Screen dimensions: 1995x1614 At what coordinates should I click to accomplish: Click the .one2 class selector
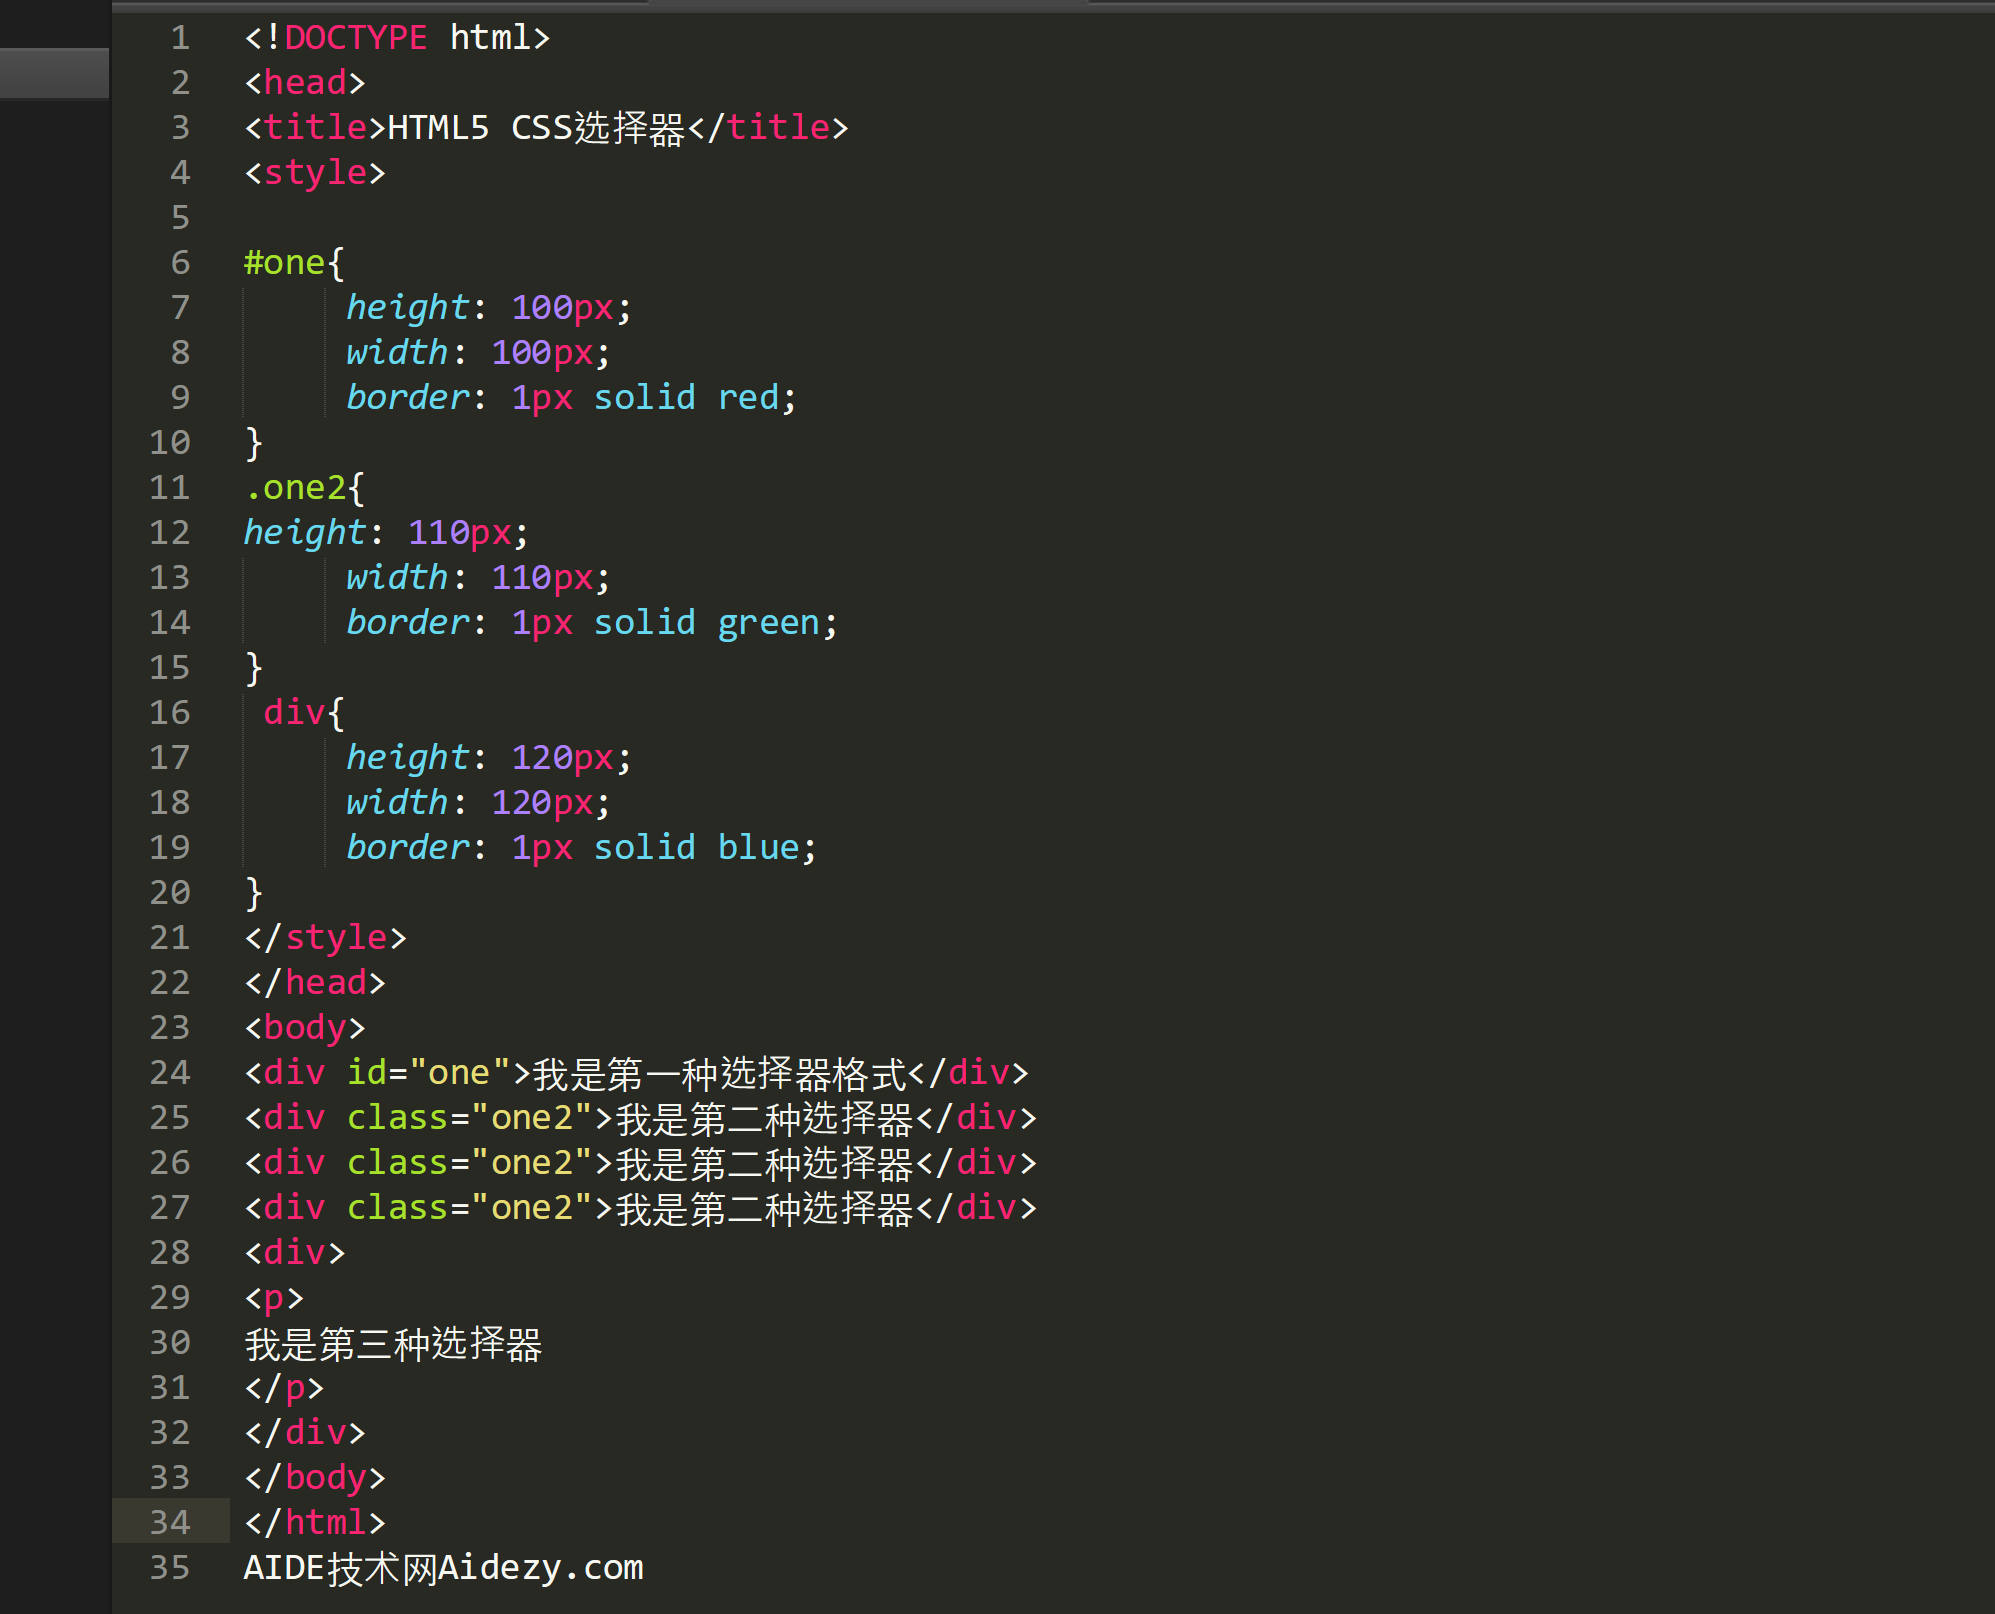click(295, 488)
